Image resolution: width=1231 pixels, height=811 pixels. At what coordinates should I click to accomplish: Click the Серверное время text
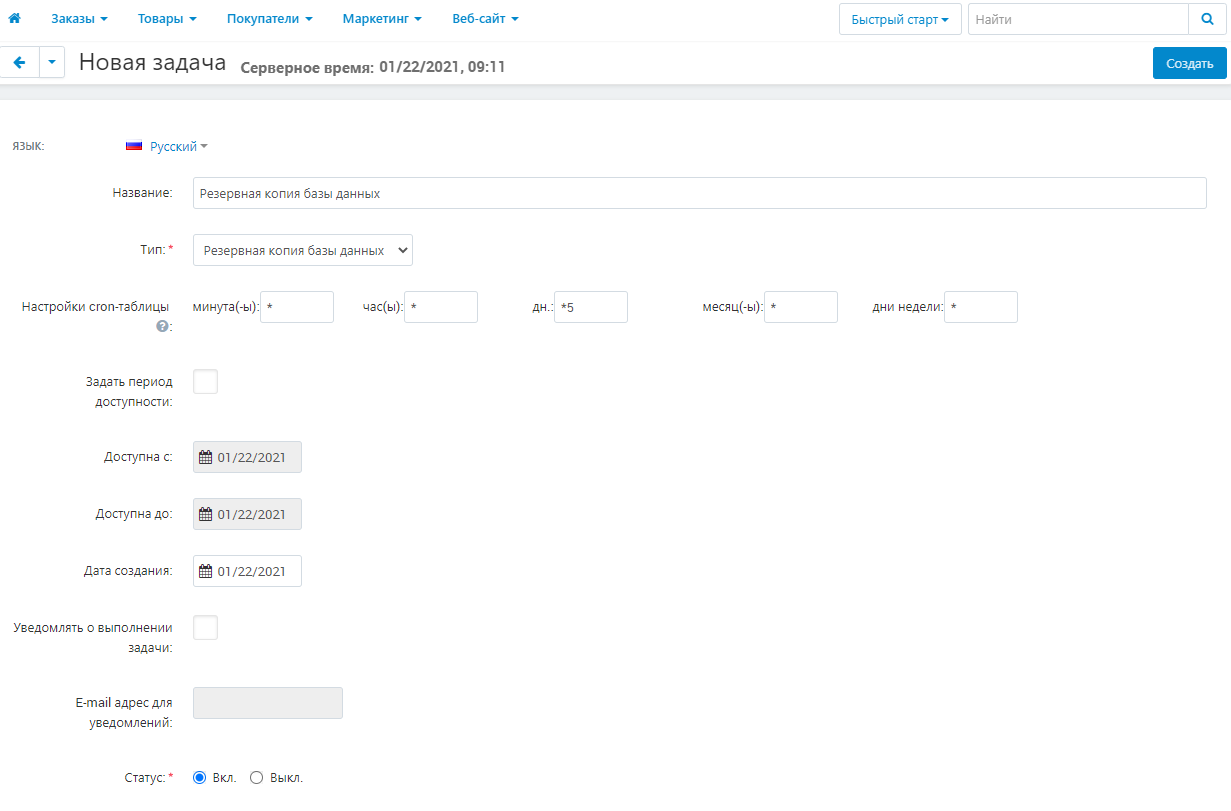[x=373, y=67]
